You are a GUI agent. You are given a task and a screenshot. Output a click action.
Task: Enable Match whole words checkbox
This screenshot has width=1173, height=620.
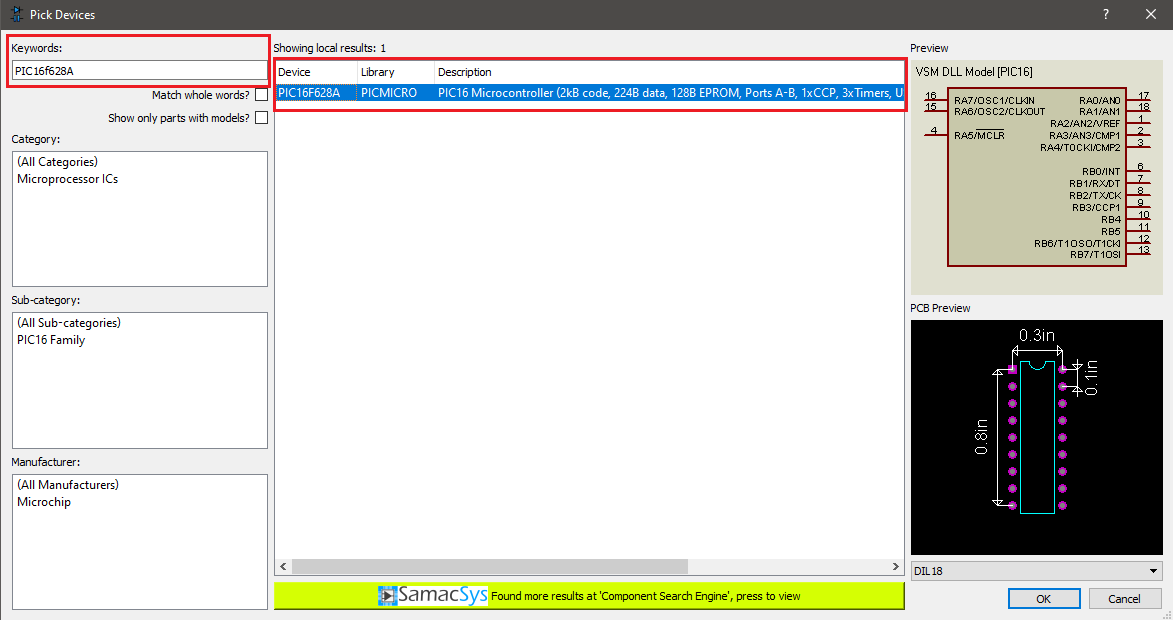click(261, 95)
